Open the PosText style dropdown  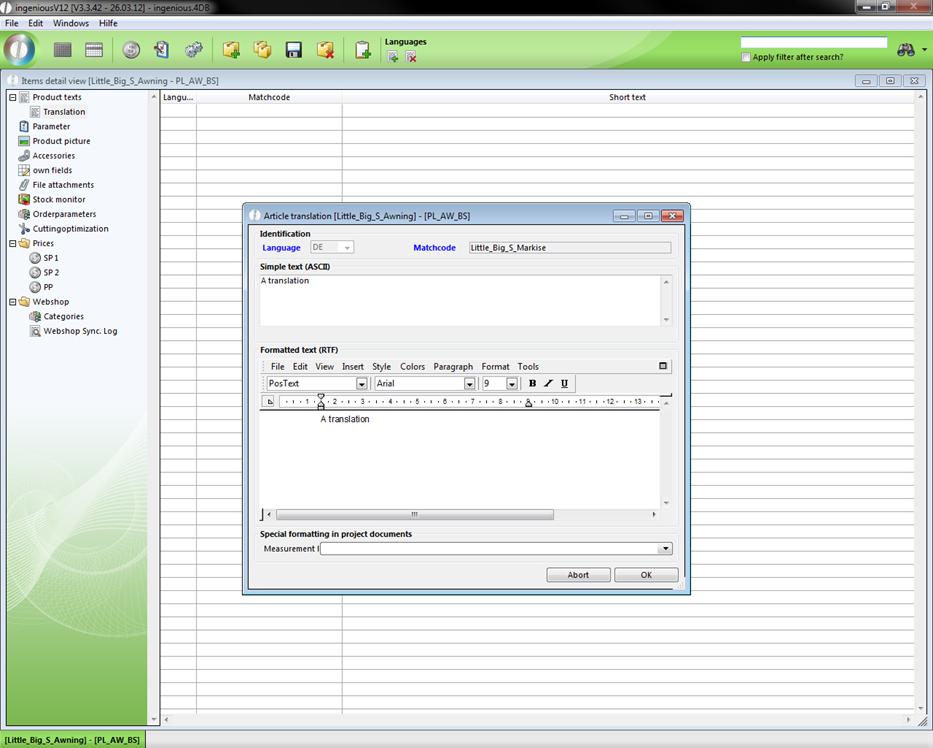pyautogui.click(x=362, y=384)
